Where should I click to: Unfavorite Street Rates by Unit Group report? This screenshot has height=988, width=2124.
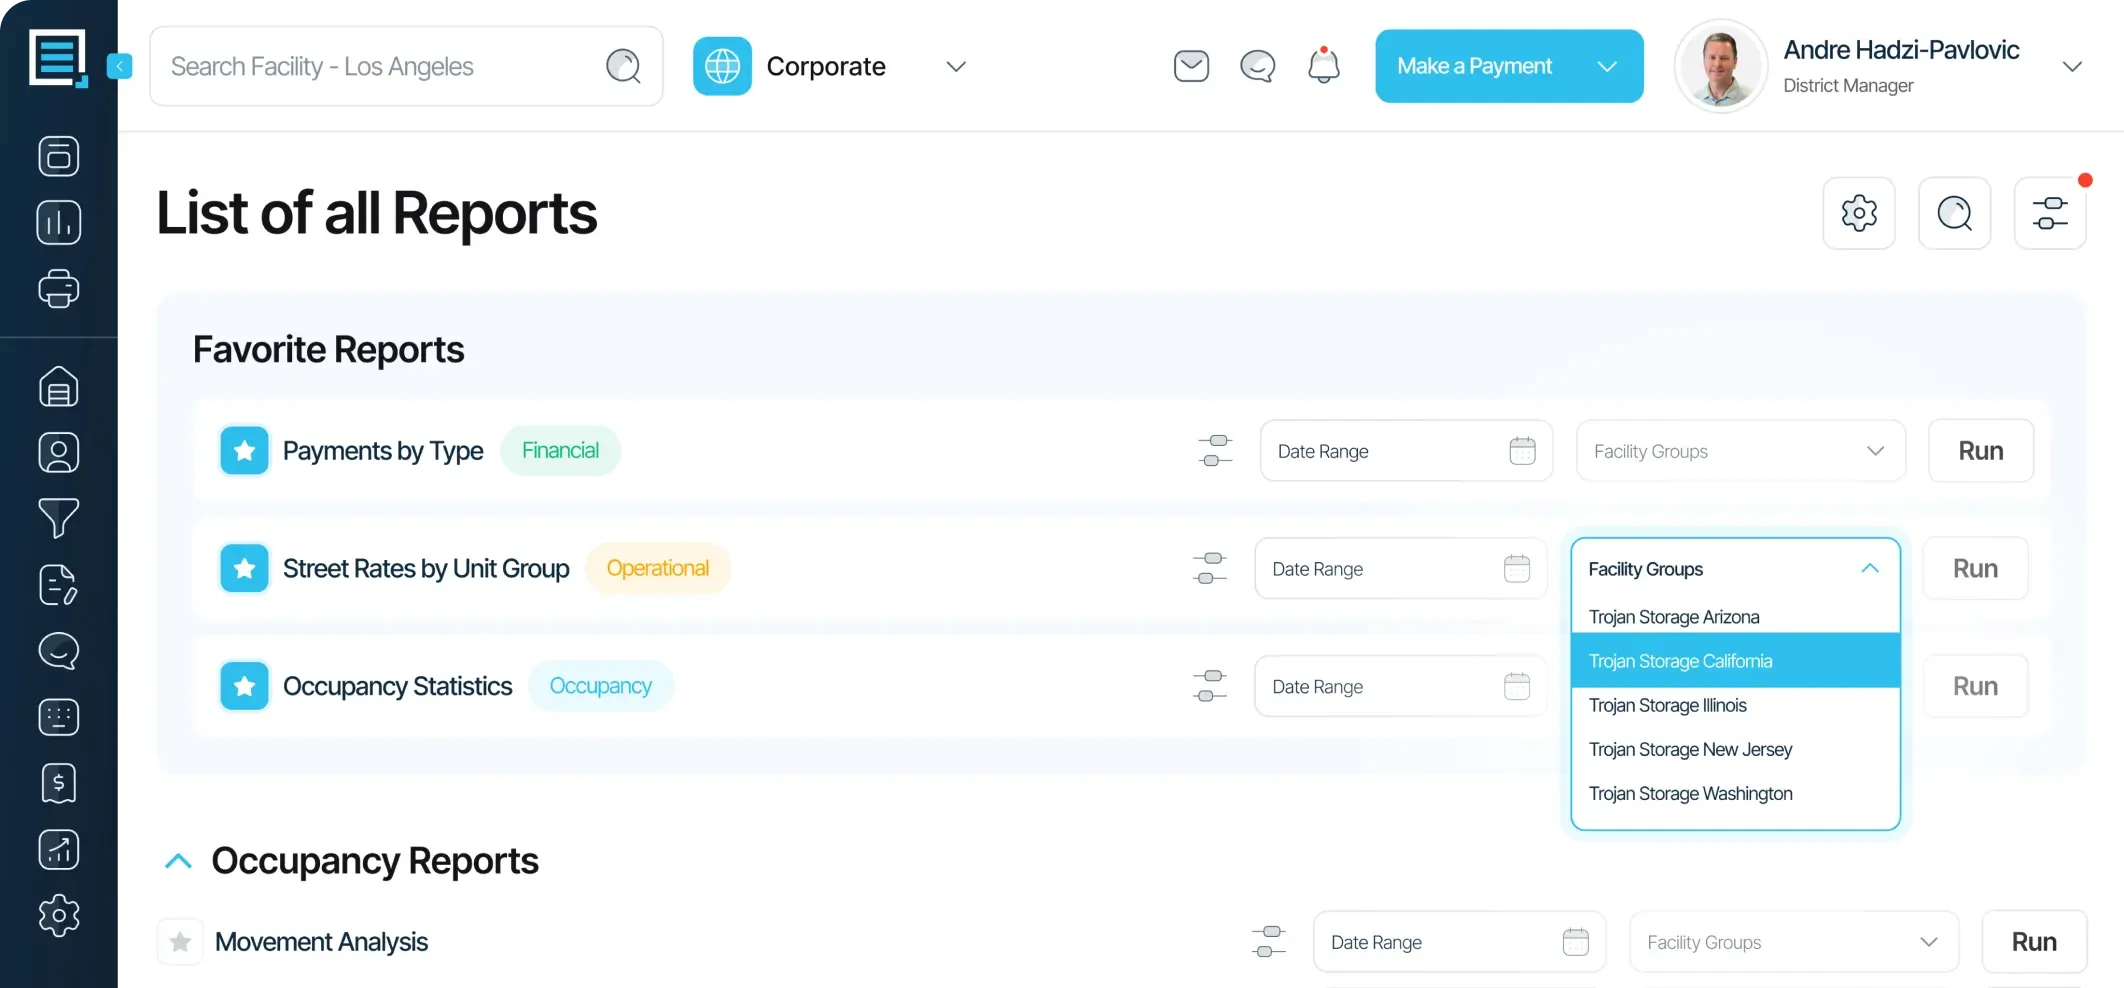pyautogui.click(x=244, y=568)
